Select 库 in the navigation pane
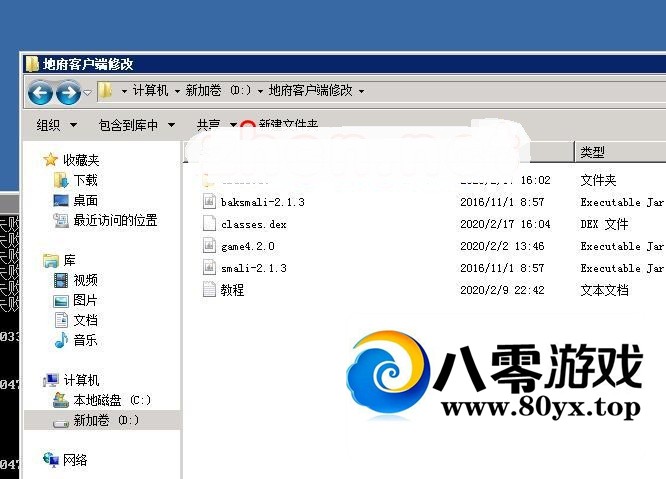666x479 pixels. 69,260
